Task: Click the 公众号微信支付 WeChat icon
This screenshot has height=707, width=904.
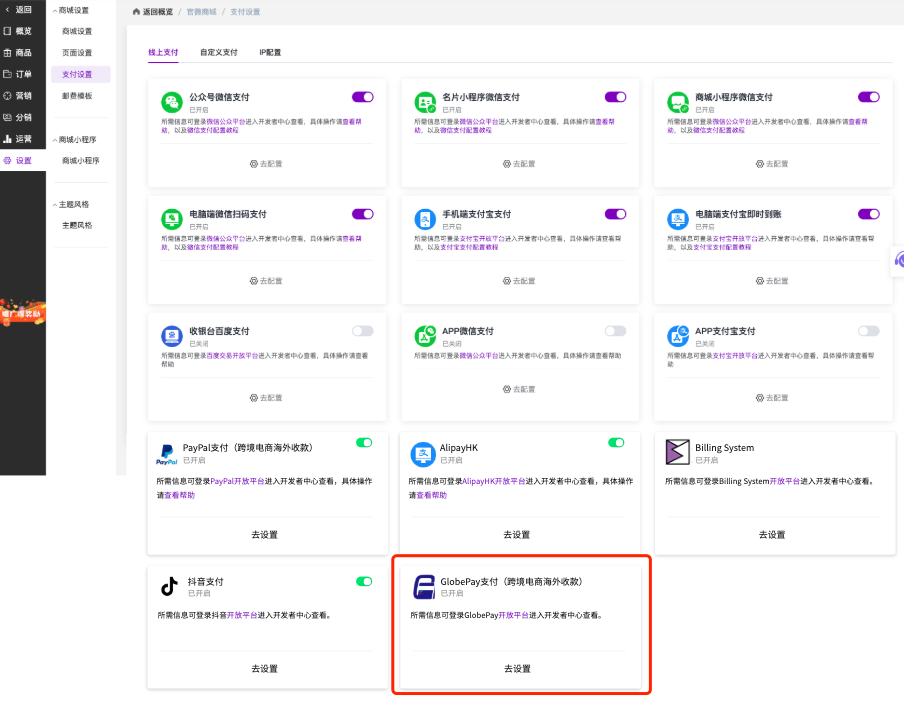Action: pos(172,103)
